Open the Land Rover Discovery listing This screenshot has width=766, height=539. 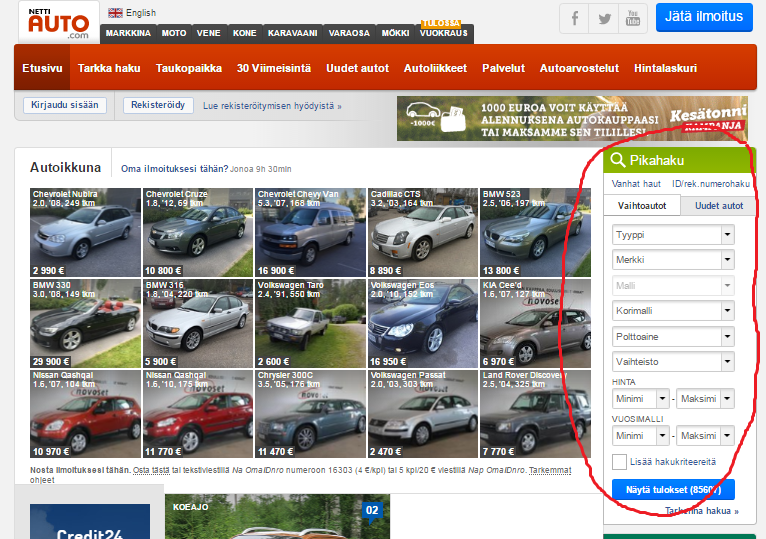coord(535,414)
